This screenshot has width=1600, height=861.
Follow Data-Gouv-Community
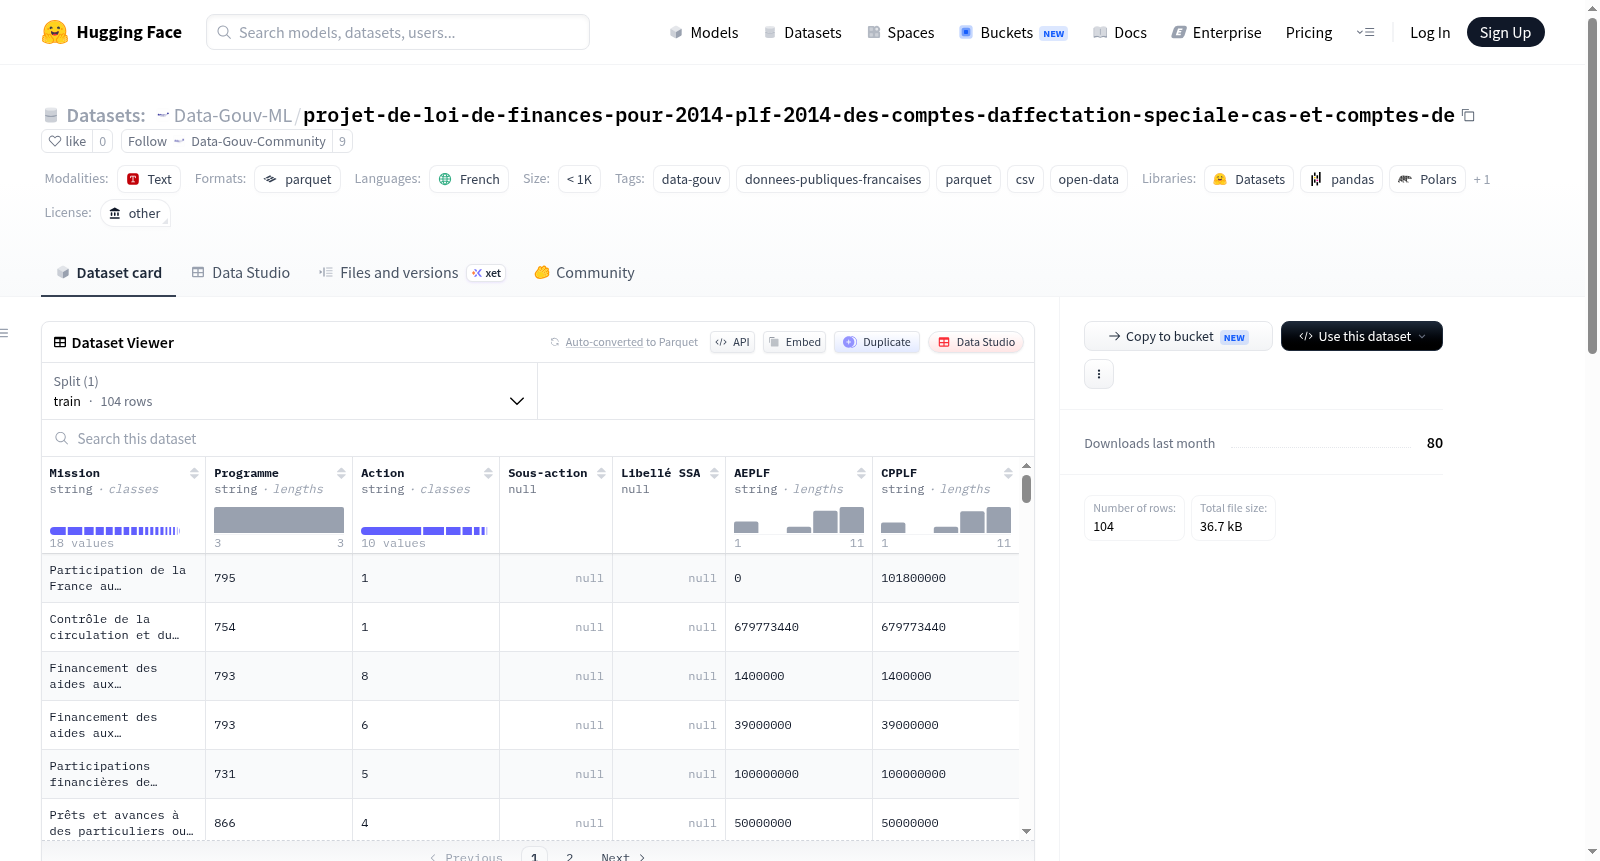[226, 141]
